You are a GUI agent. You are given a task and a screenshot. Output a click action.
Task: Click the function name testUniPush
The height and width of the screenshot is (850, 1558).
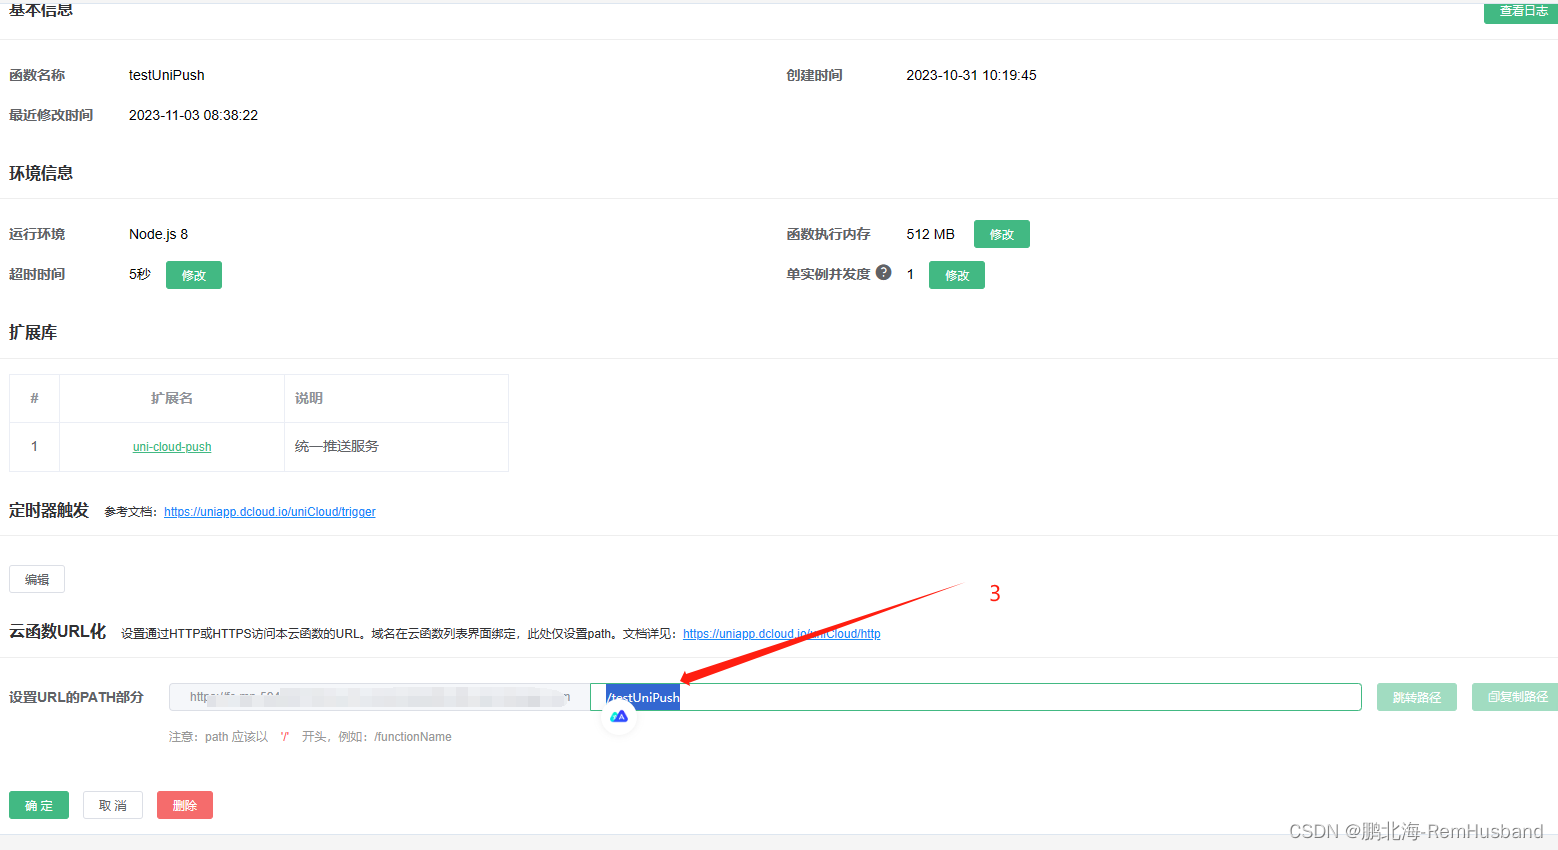(166, 74)
